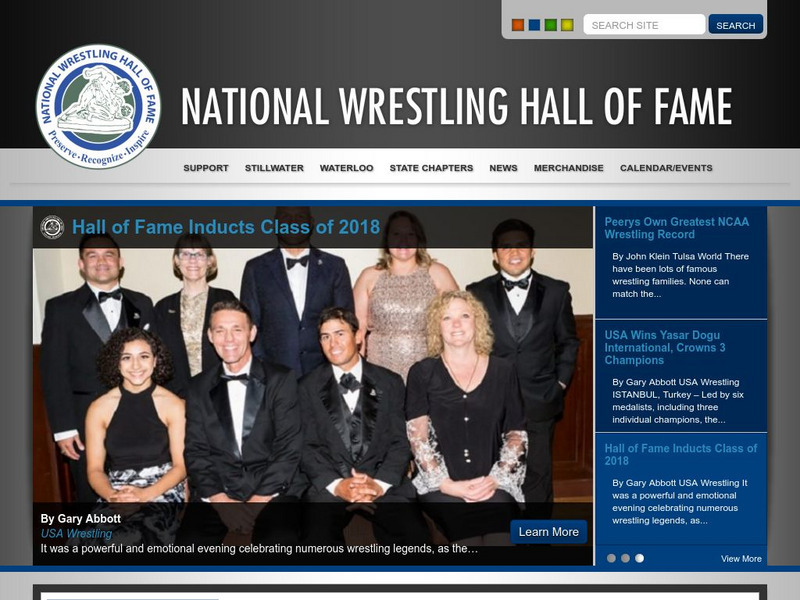The width and height of the screenshot is (800, 600).
Task: Select the MERCHANDISE menu item
Action: tap(568, 169)
